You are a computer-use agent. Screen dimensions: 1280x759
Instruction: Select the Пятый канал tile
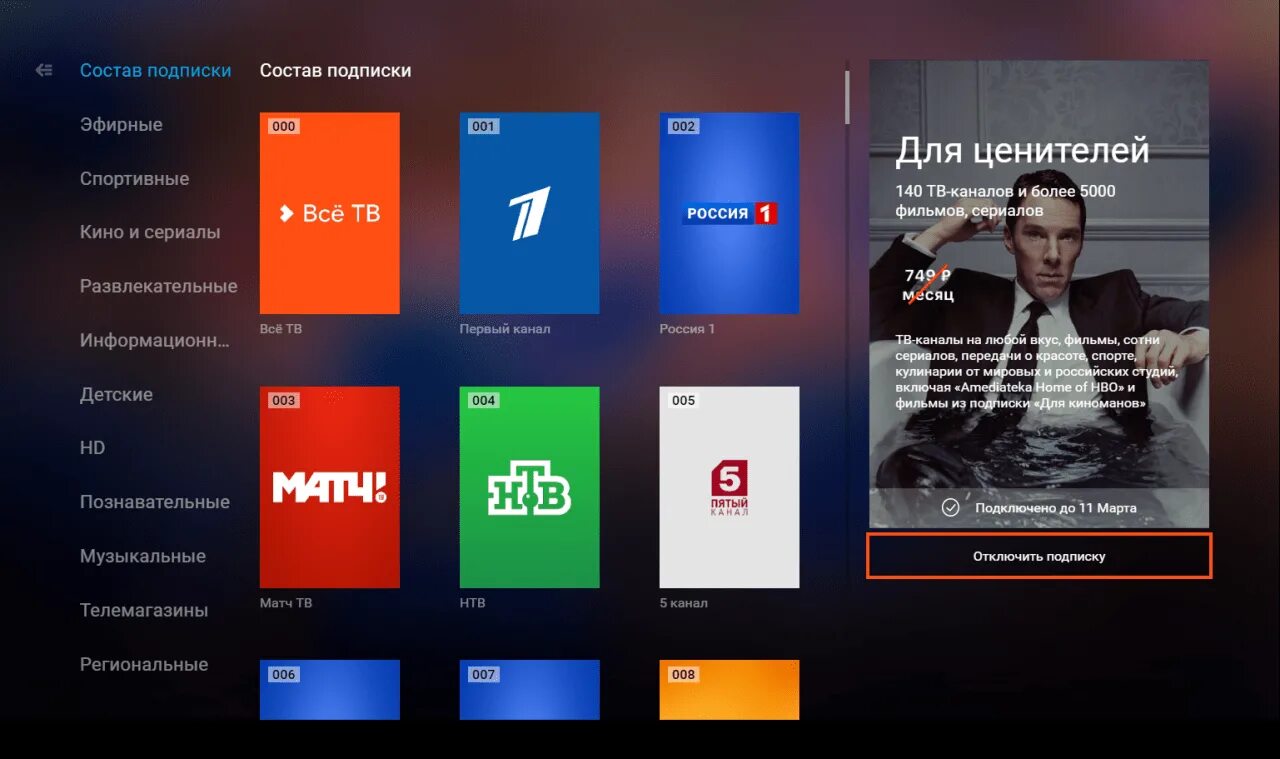pyautogui.click(x=729, y=487)
